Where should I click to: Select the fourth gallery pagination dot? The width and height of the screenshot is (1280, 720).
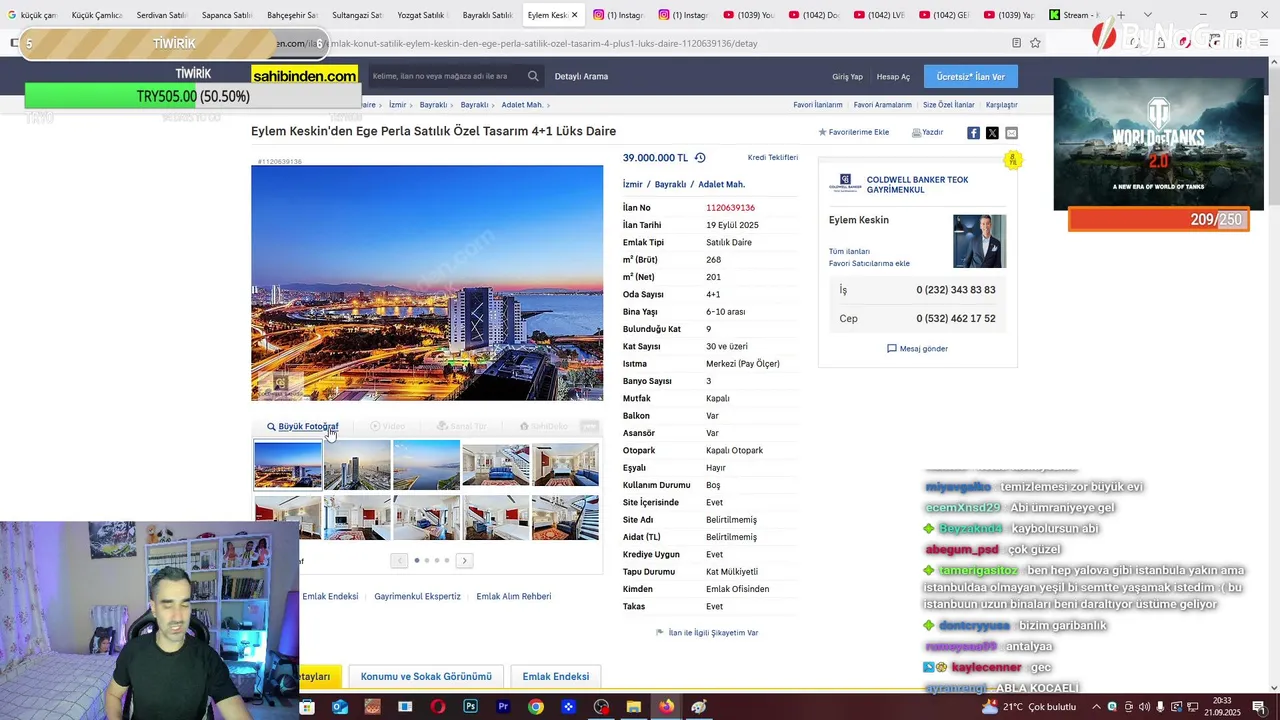click(447, 560)
